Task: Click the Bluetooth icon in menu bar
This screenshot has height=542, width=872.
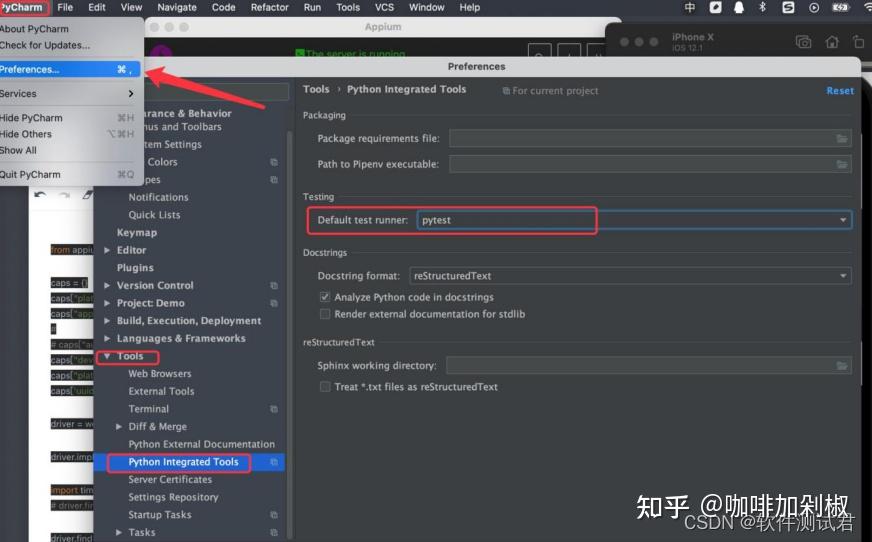Action: [762, 8]
